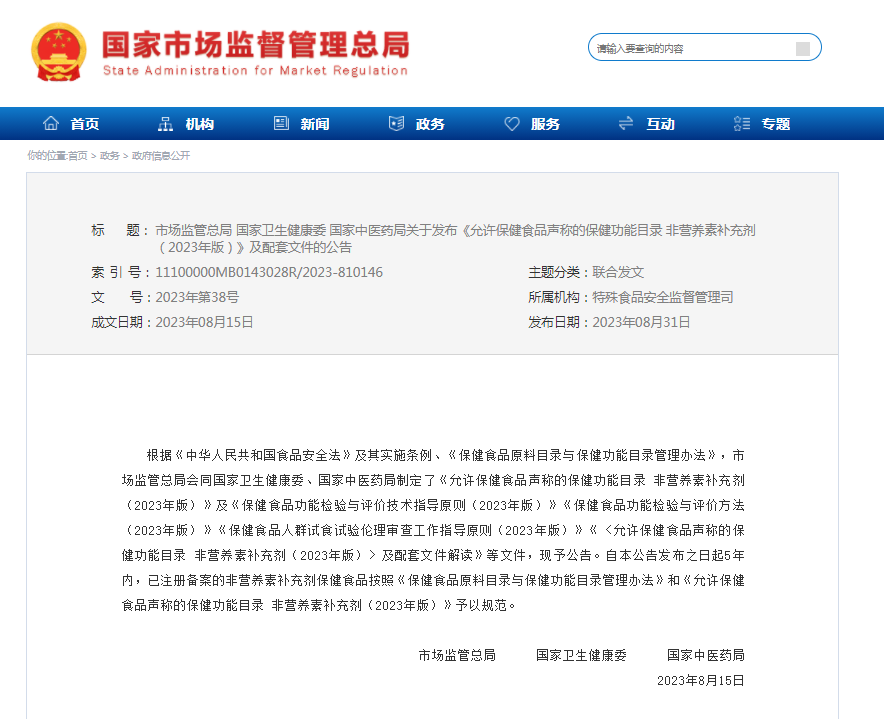This screenshot has height=719, width=884.
Task: Click the 政务 breadcrumb link
Action: point(108,156)
